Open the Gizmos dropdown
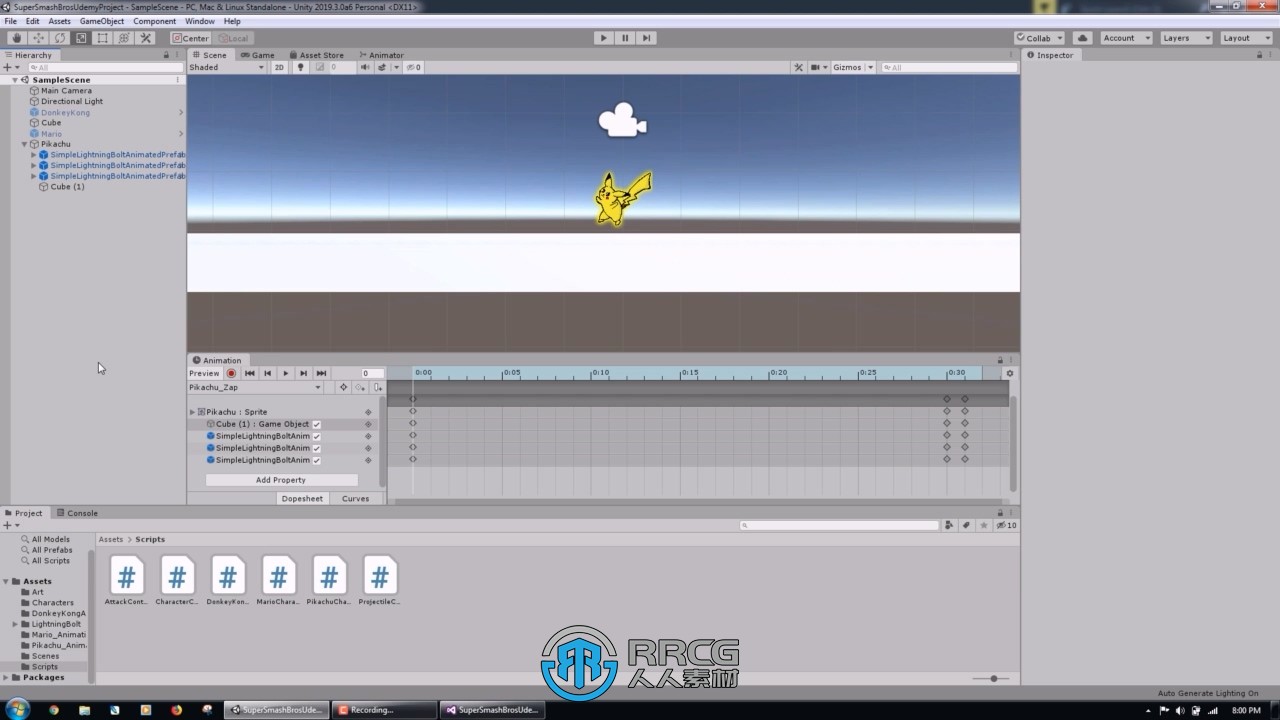Screen dimensions: 1280x720 [x=853, y=67]
